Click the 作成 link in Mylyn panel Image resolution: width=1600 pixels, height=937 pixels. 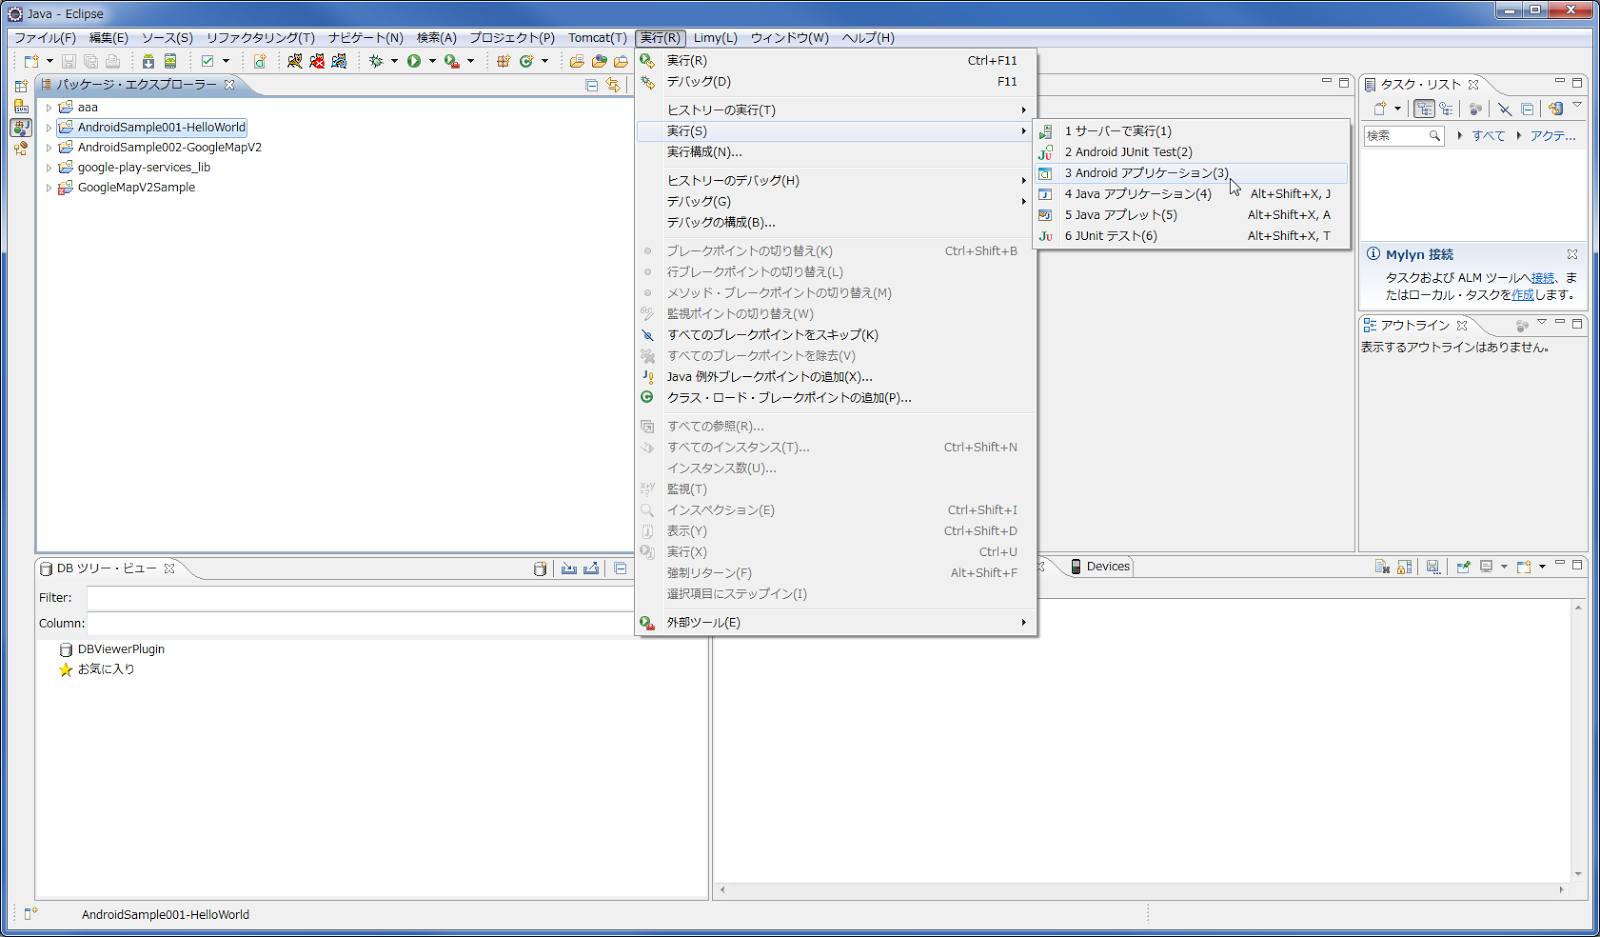click(x=1523, y=295)
